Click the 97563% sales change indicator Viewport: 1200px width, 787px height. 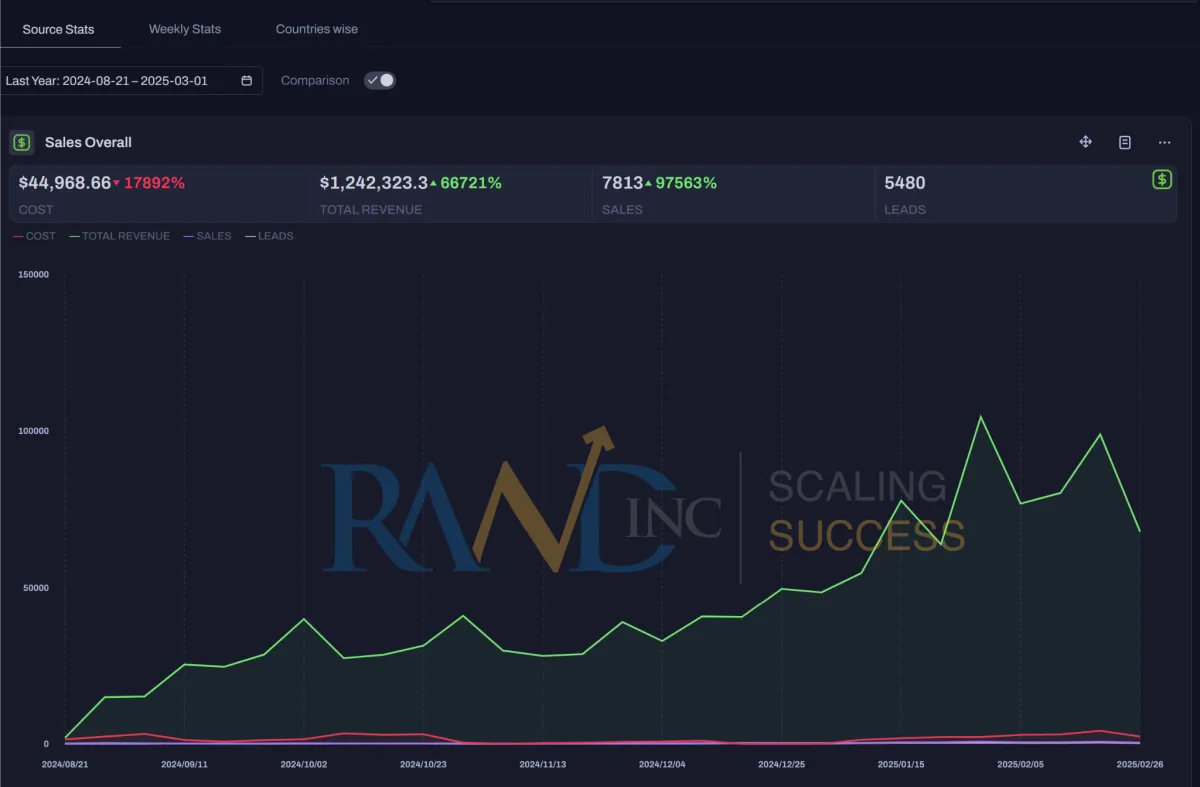coord(681,183)
